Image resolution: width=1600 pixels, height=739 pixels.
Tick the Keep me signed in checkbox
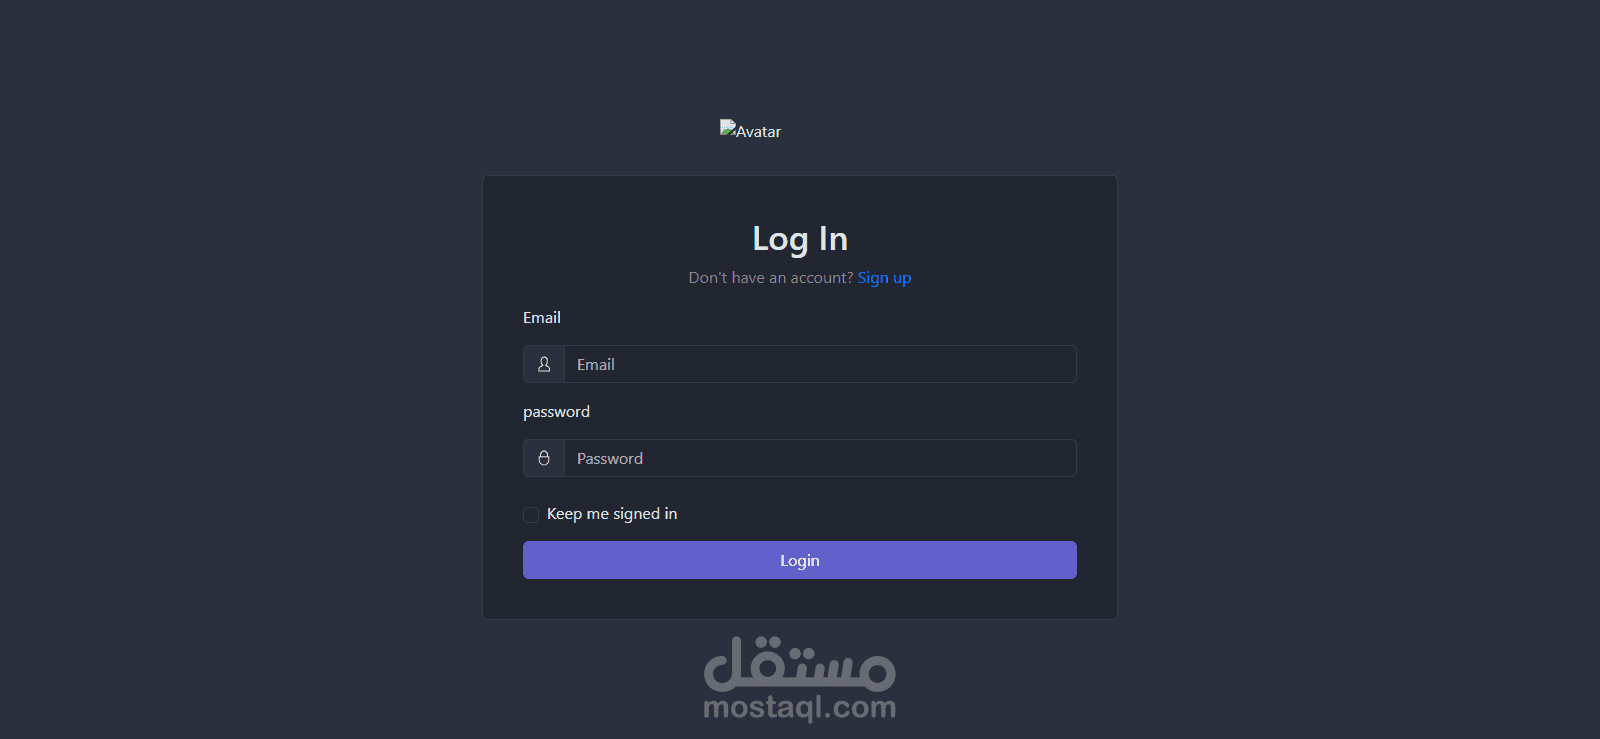pos(531,515)
